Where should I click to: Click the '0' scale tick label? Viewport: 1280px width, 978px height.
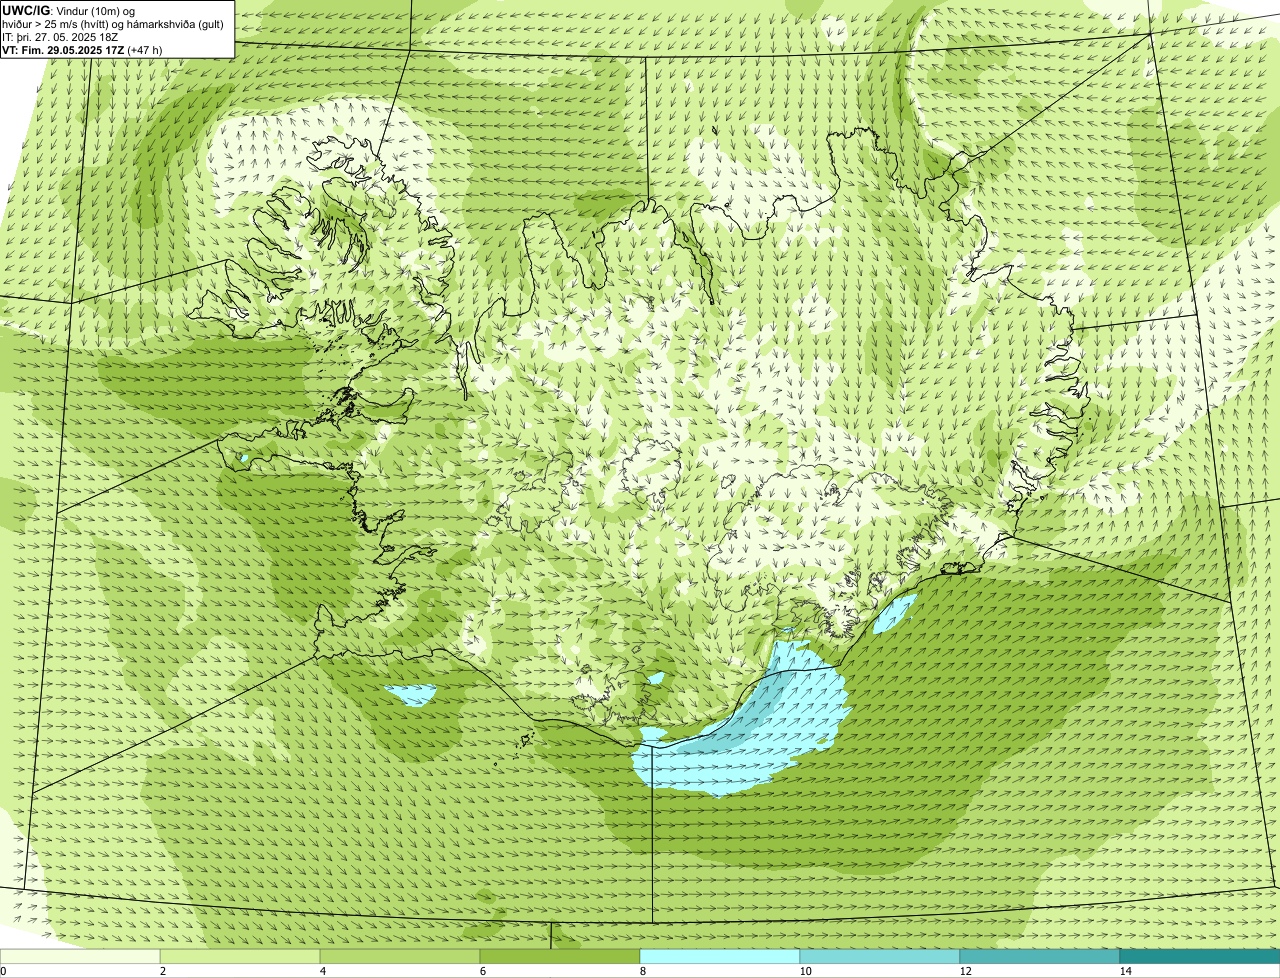tap(3, 971)
